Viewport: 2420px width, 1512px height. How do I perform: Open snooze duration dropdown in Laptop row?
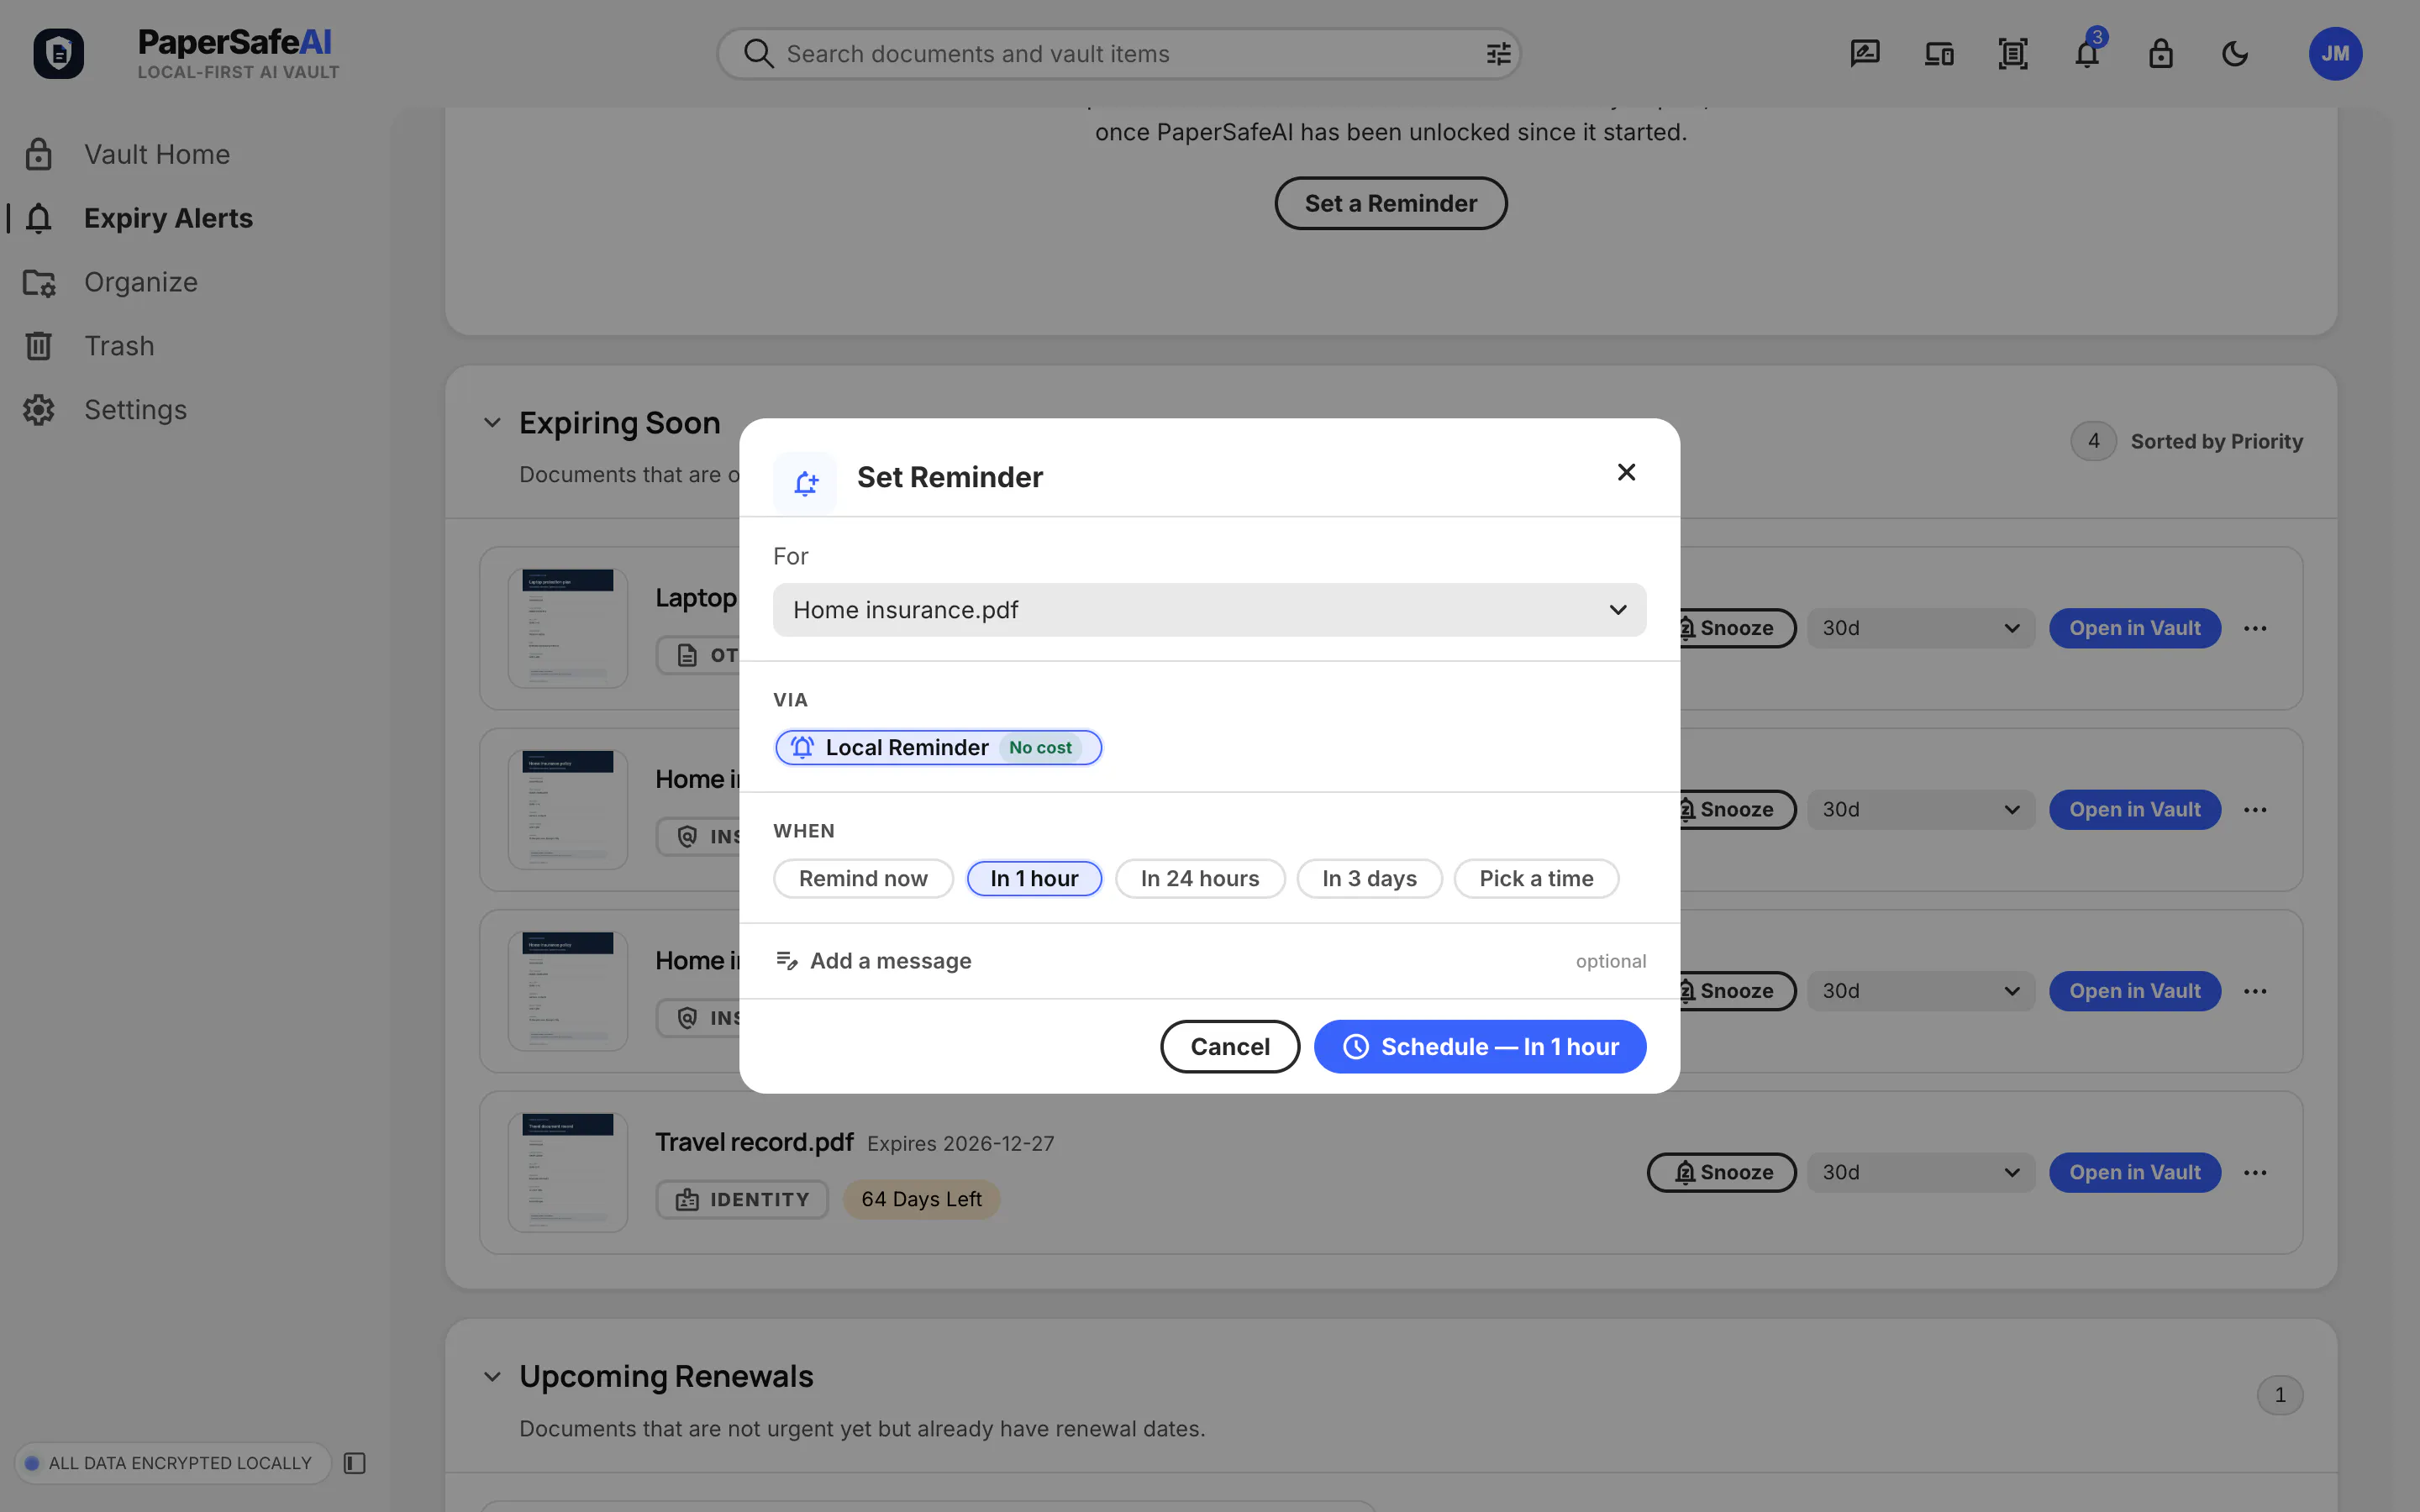click(x=1920, y=628)
